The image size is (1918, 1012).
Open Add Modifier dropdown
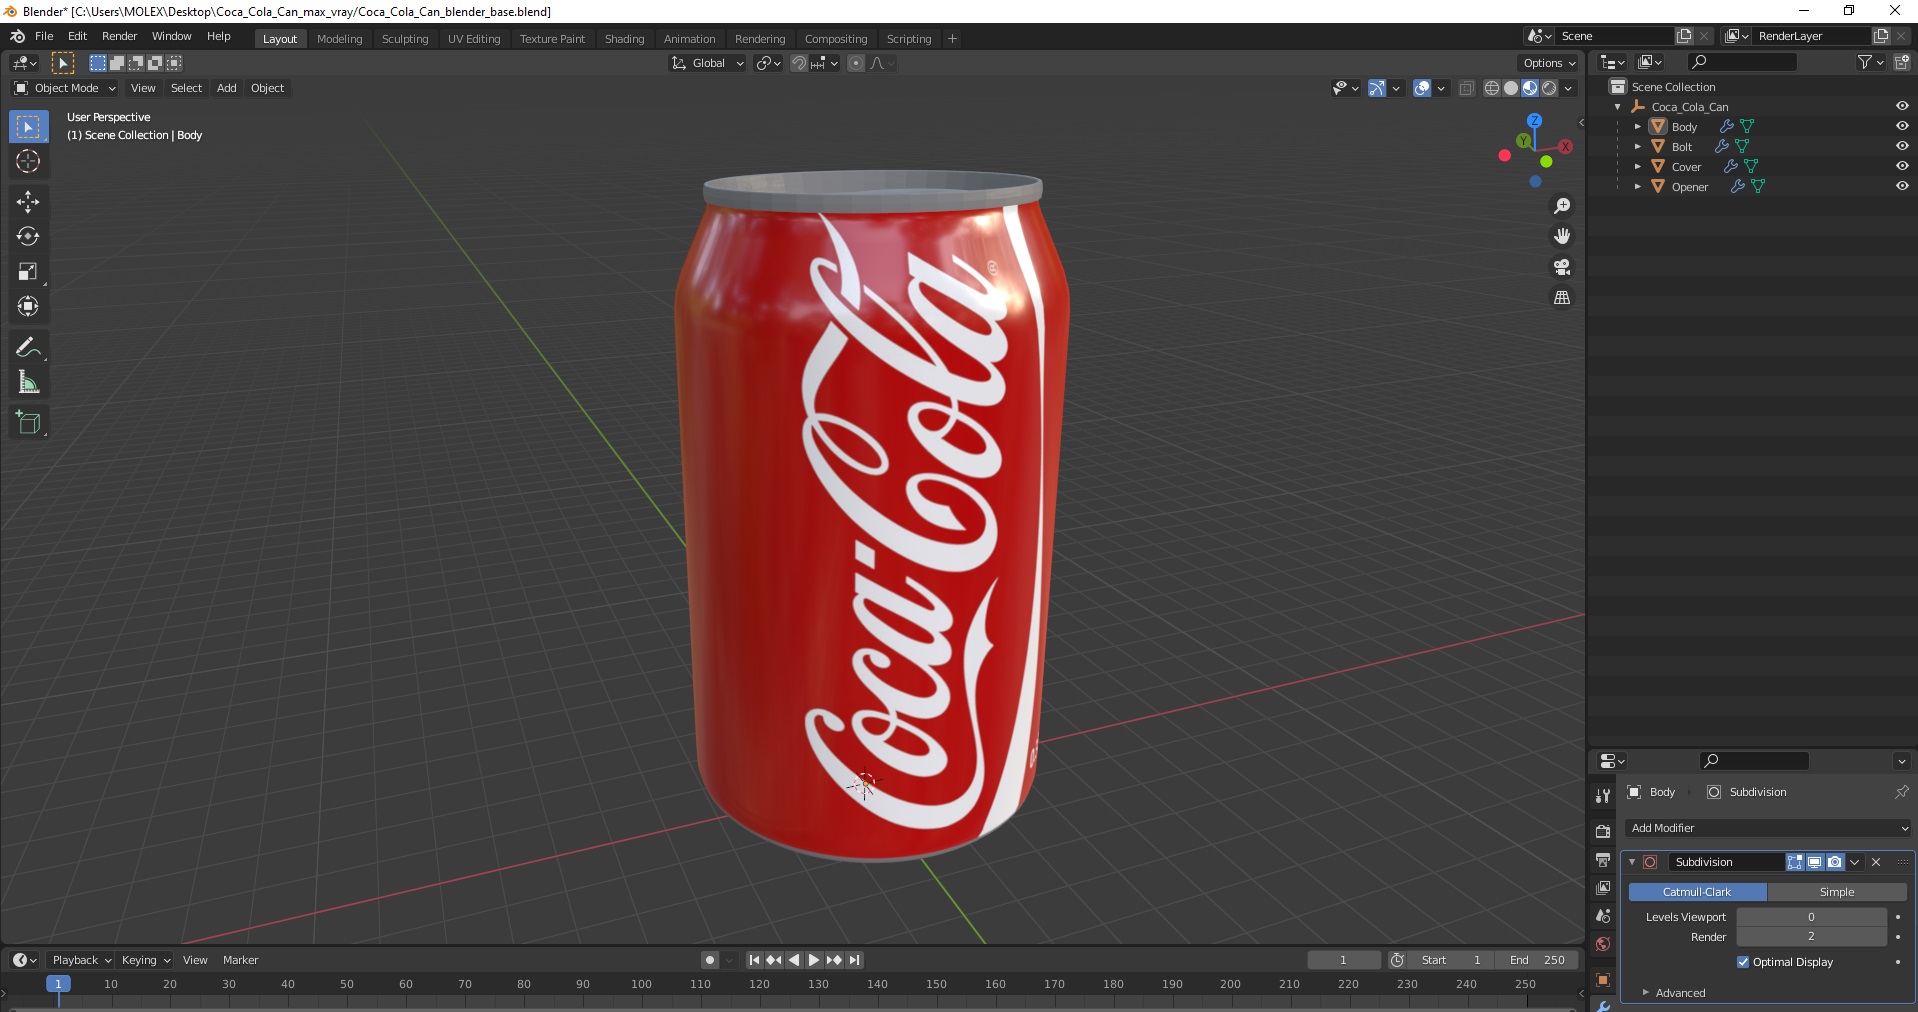pyautogui.click(x=1768, y=828)
